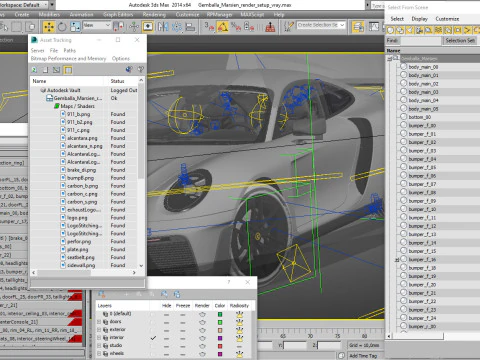Click the Display Shapes filter icon in Select From Scene
This screenshot has width=480, height=360.
[x=400, y=31]
